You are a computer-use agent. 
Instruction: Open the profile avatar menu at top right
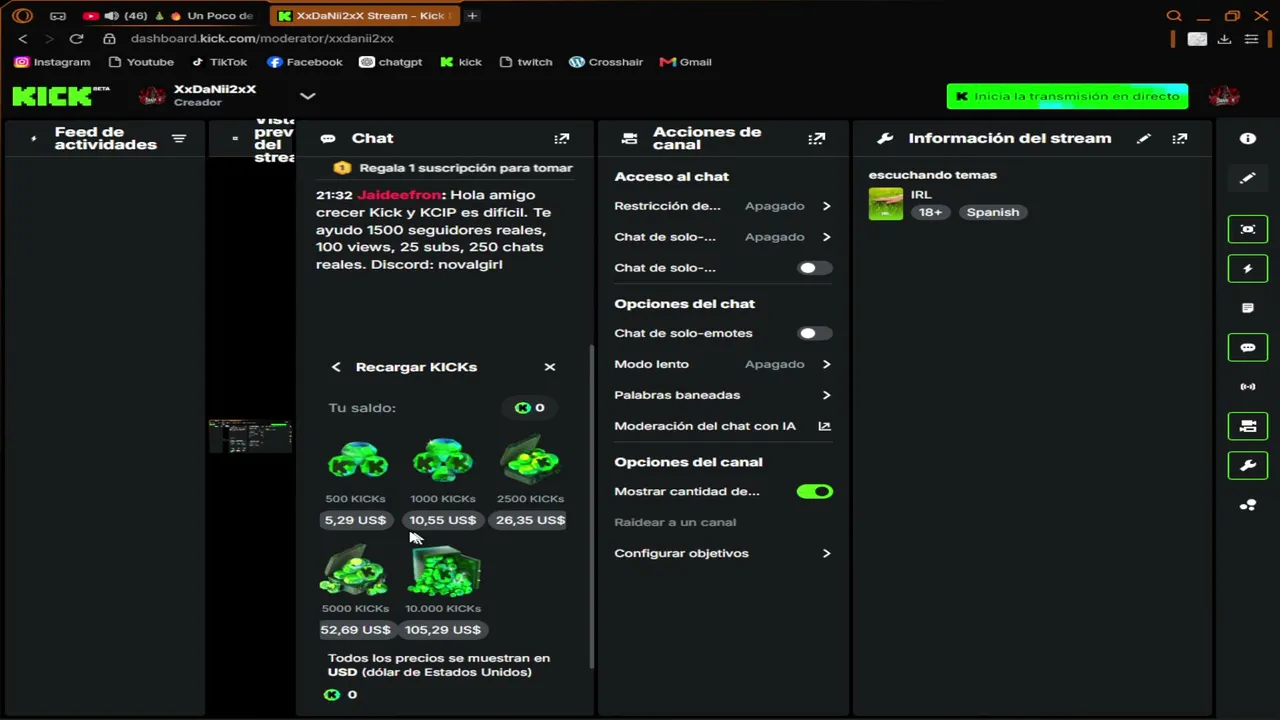1224,96
